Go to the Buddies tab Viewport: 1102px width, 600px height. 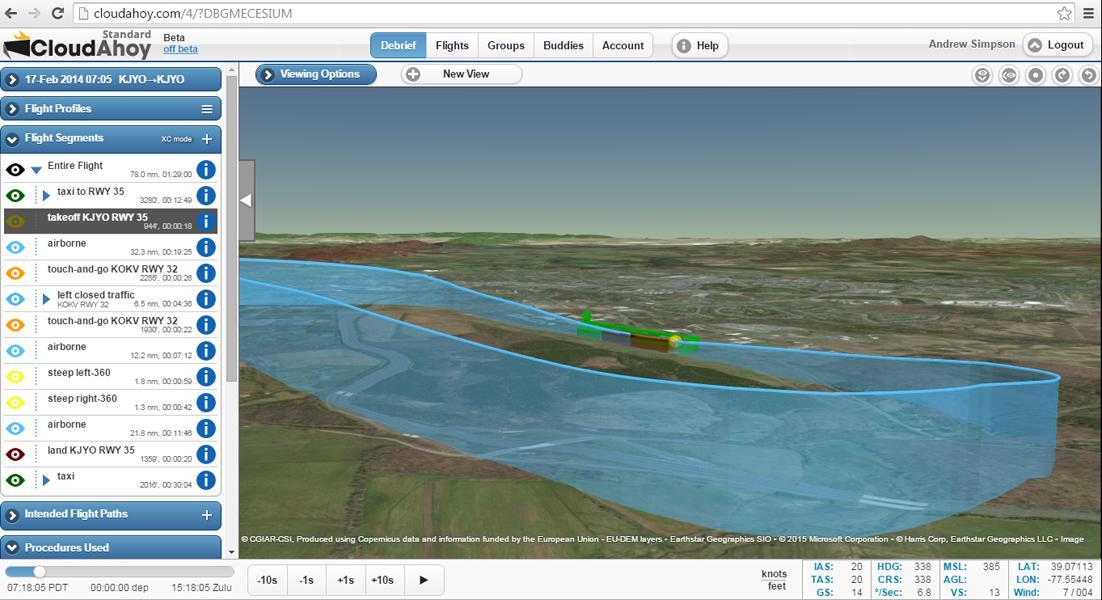[563, 46]
